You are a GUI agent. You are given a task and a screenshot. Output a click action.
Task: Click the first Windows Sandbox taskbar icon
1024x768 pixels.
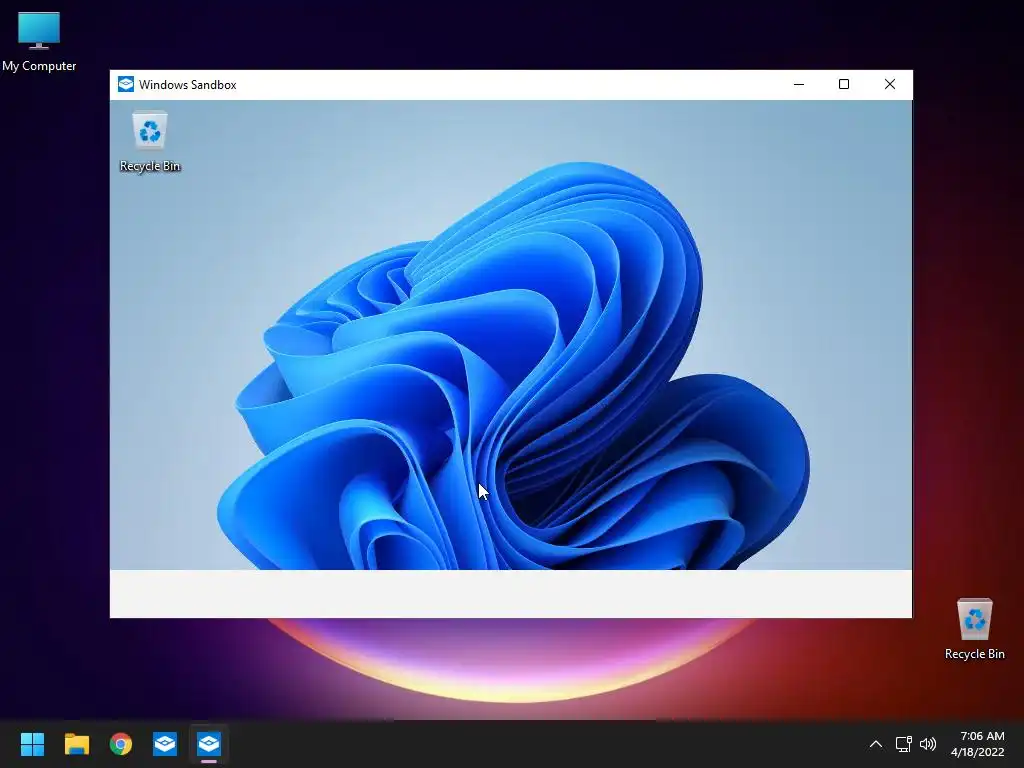click(165, 744)
